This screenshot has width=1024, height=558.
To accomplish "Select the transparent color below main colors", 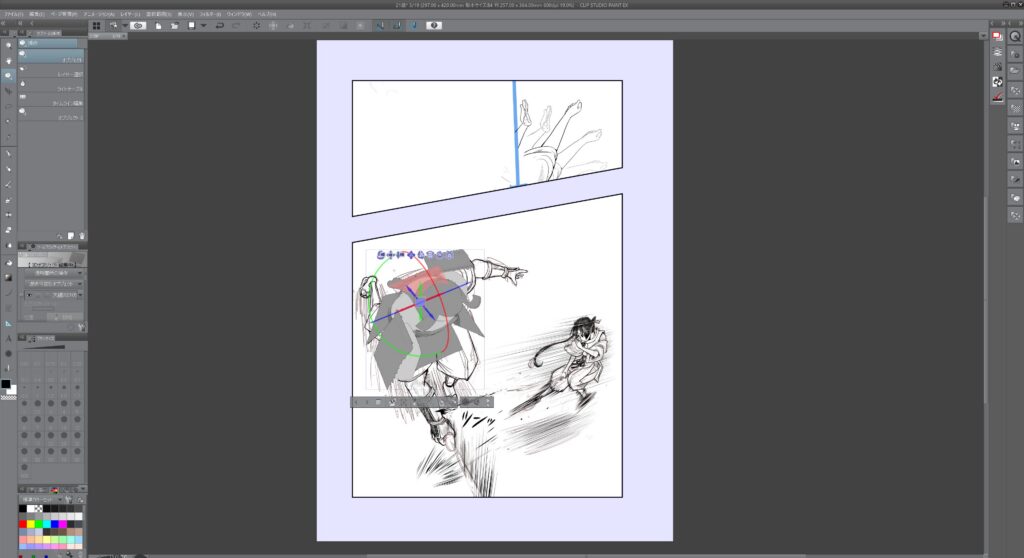I will coord(8,397).
